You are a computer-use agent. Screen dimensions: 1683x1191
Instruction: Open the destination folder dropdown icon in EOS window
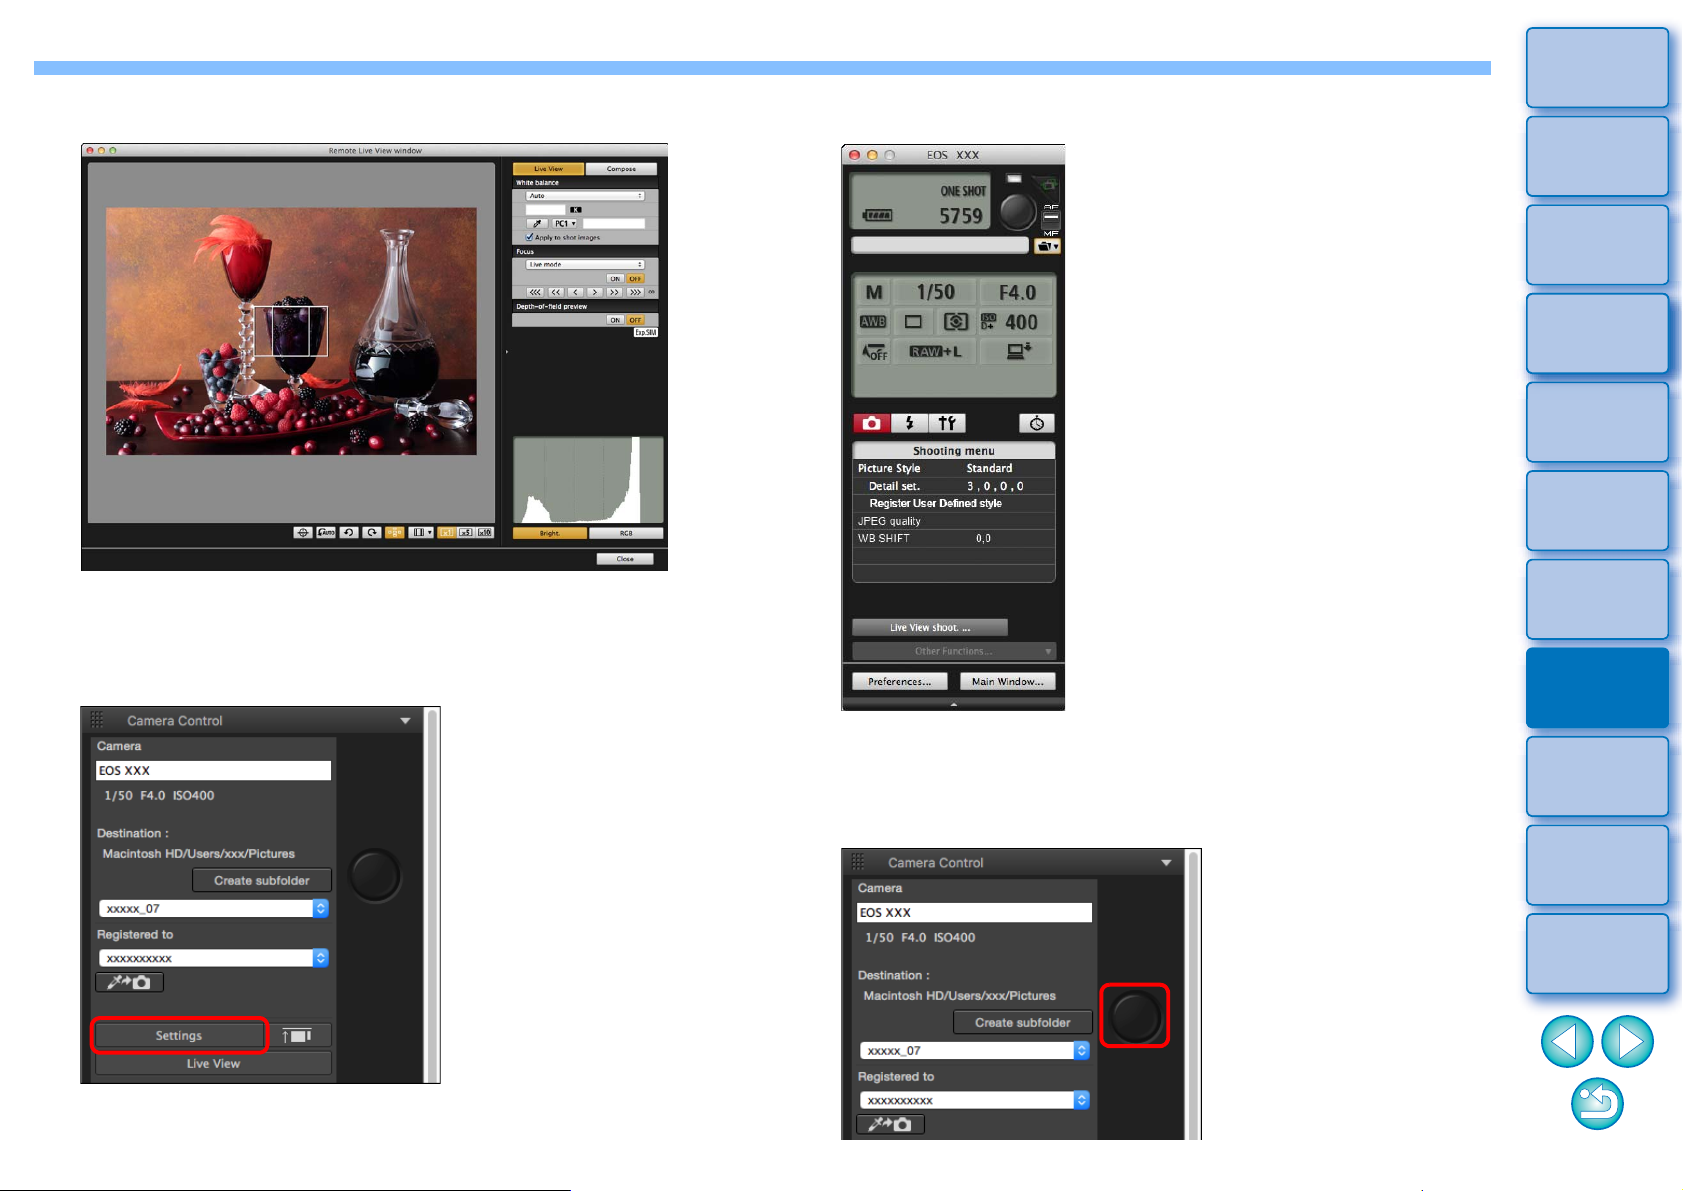point(1047,246)
